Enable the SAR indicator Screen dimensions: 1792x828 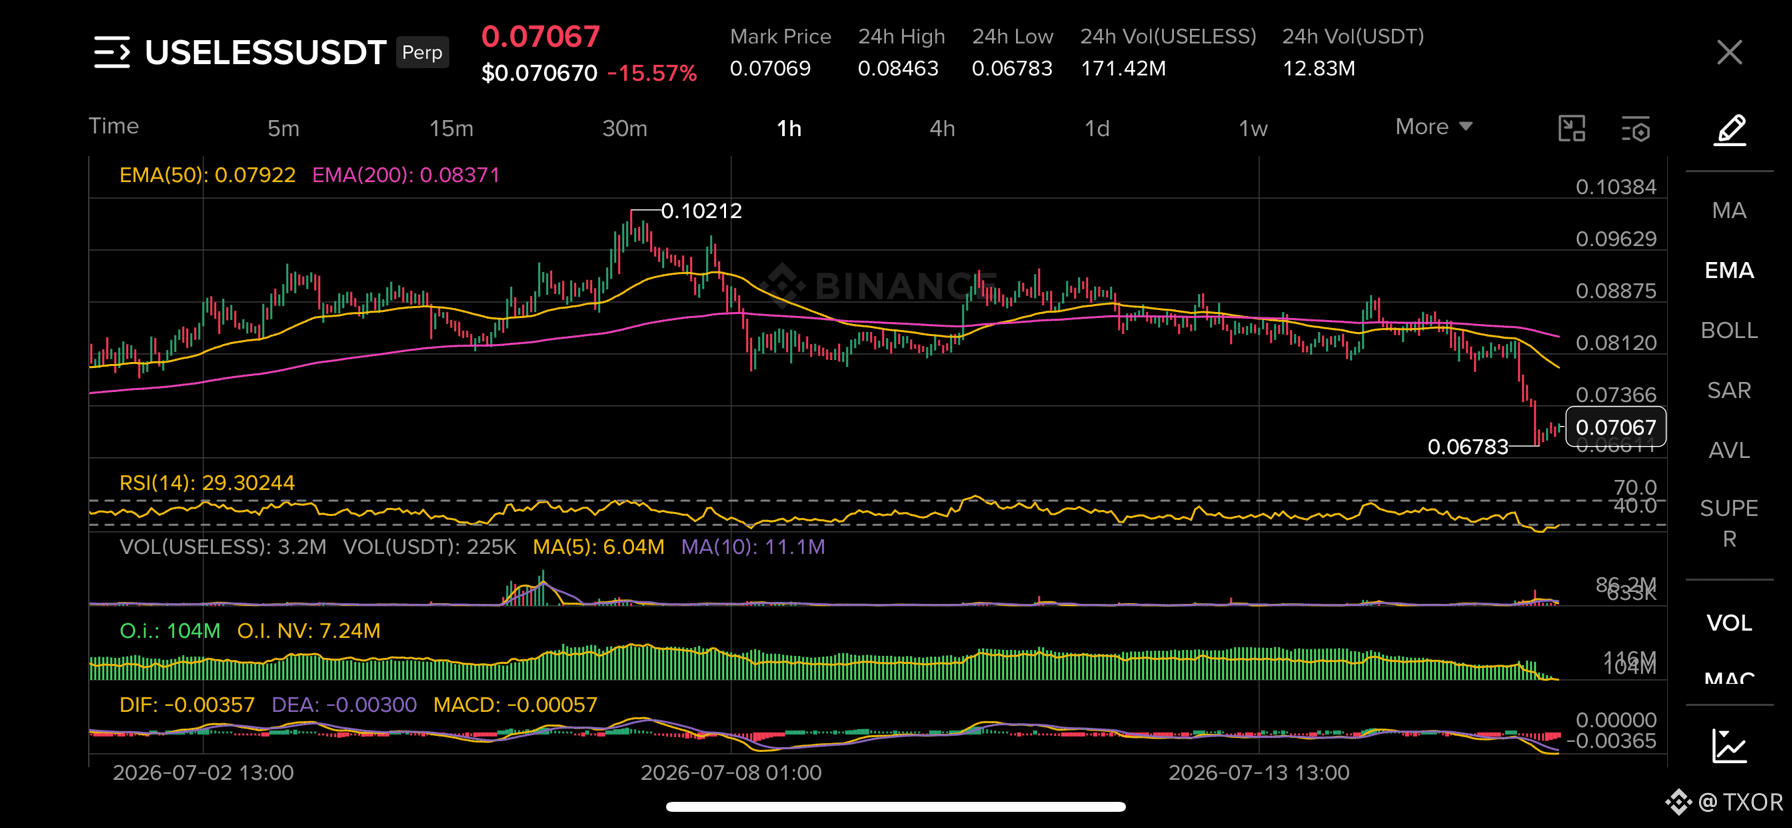coord(1729,390)
